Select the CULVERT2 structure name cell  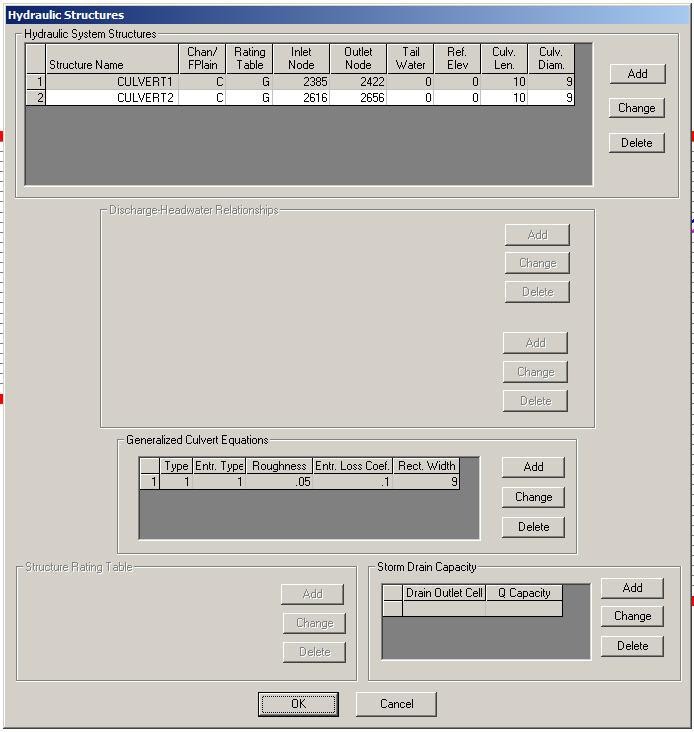click(x=112, y=98)
